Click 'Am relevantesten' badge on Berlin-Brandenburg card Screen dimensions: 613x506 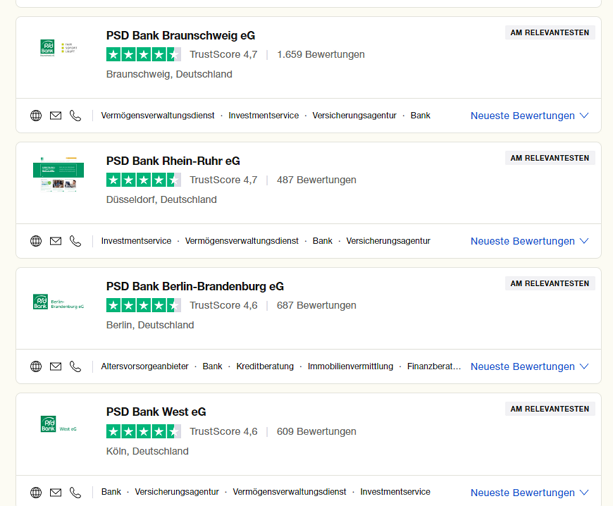(x=550, y=284)
